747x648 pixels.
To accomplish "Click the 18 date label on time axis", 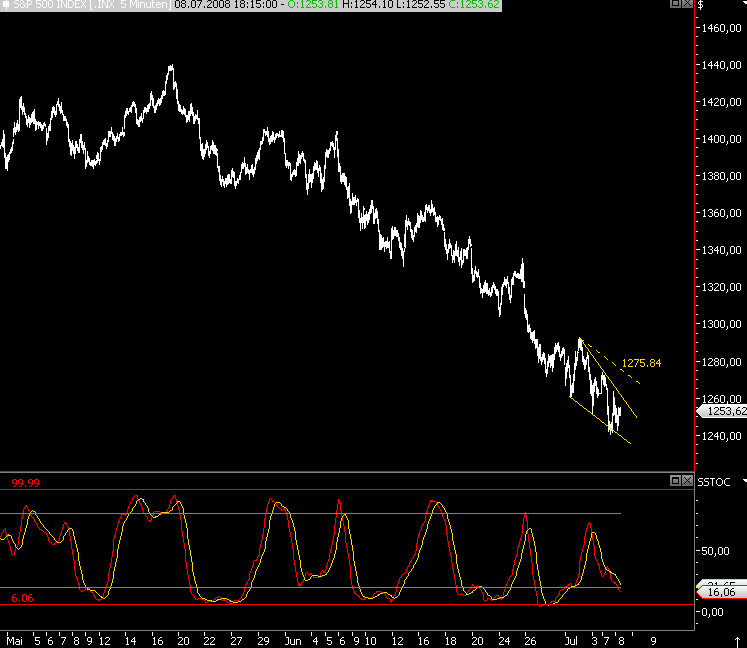I will coord(450,641).
